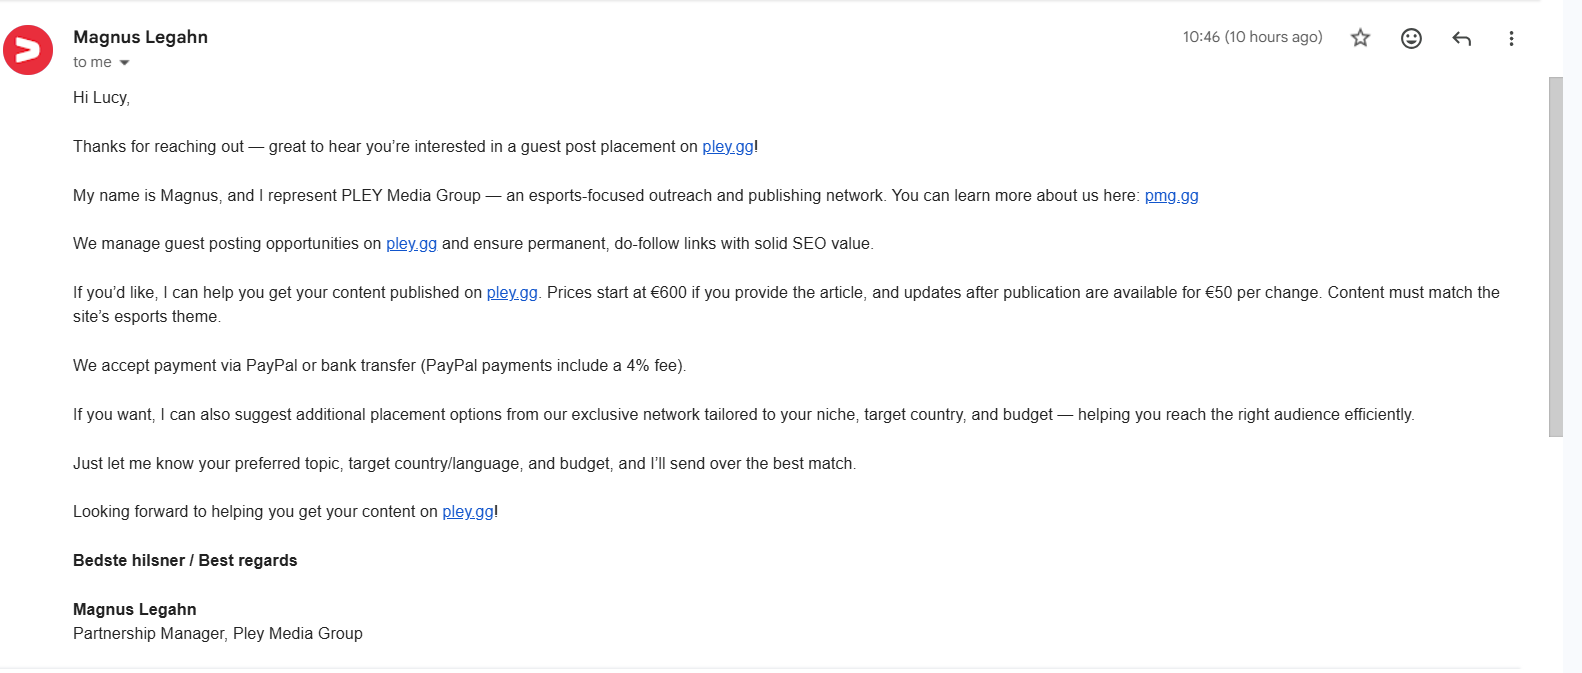Click the 'Hi Lucy,' greeting text
This screenshot has height=673, width=1582.
[101, 98]
